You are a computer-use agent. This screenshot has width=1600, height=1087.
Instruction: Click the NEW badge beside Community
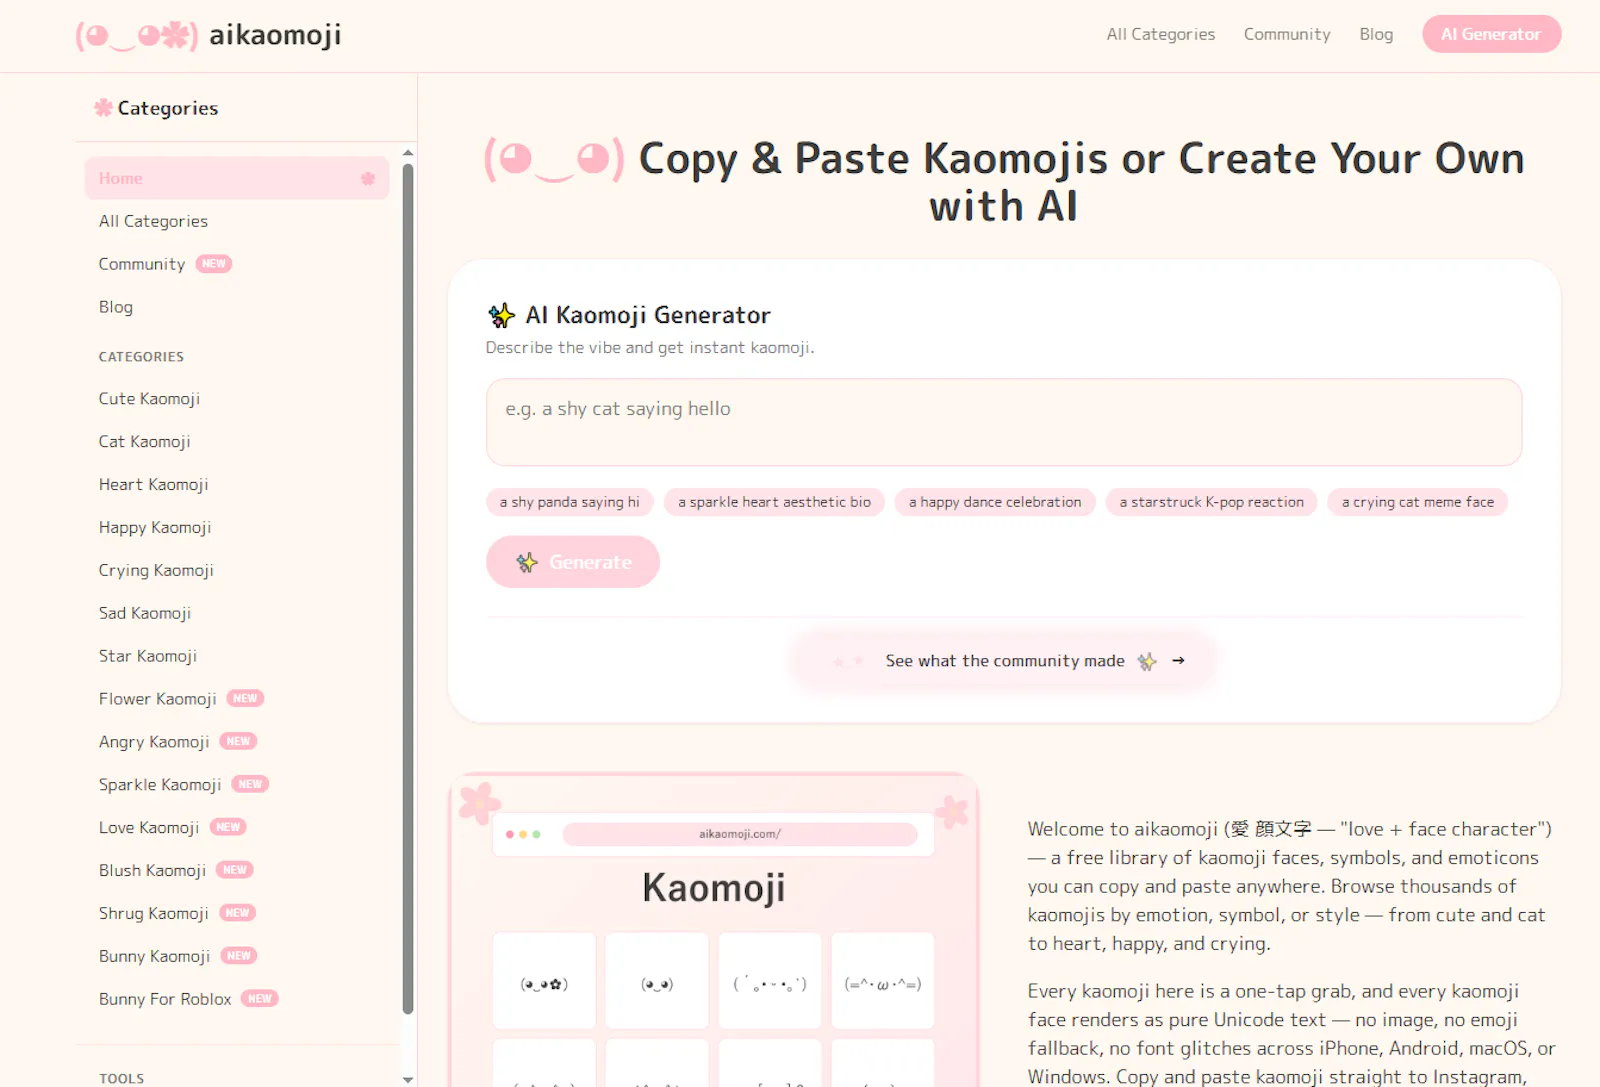point(213,264)
